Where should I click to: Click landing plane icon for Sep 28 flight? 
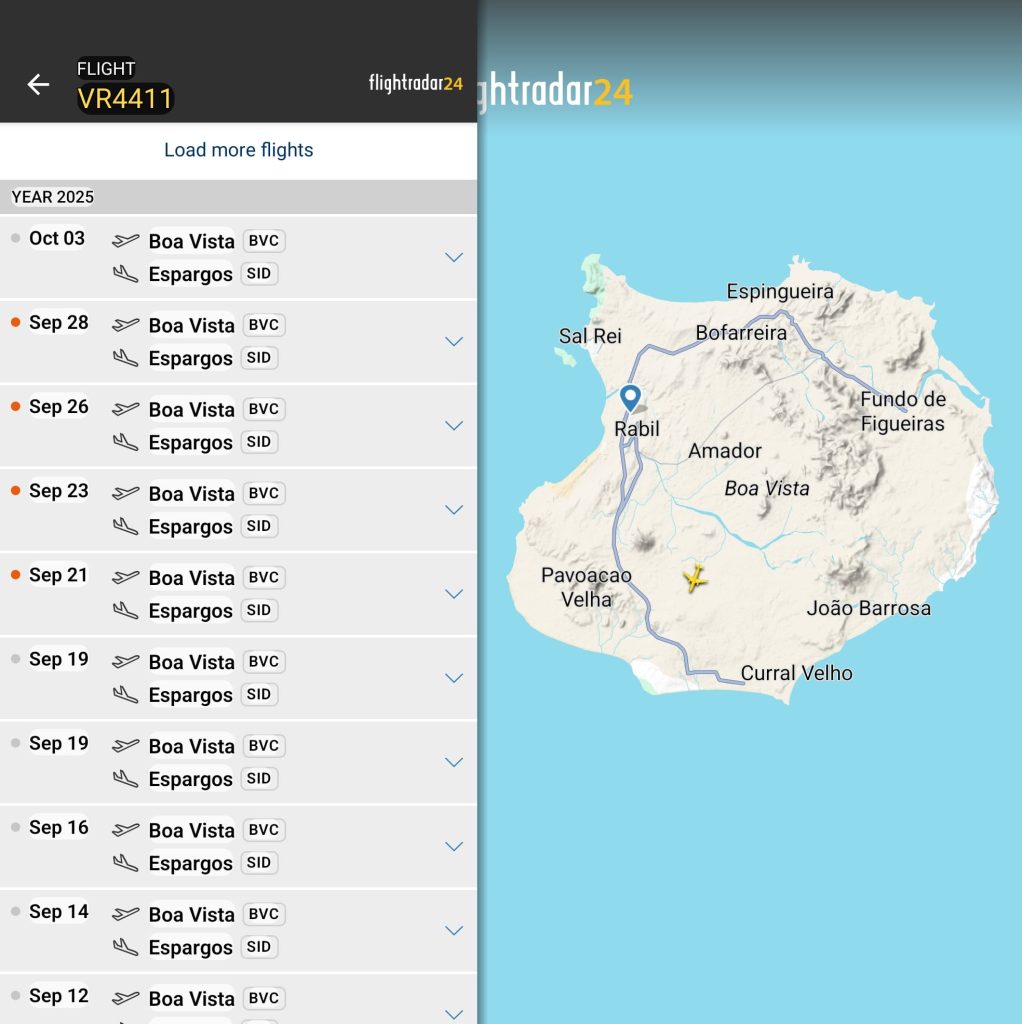126,357
